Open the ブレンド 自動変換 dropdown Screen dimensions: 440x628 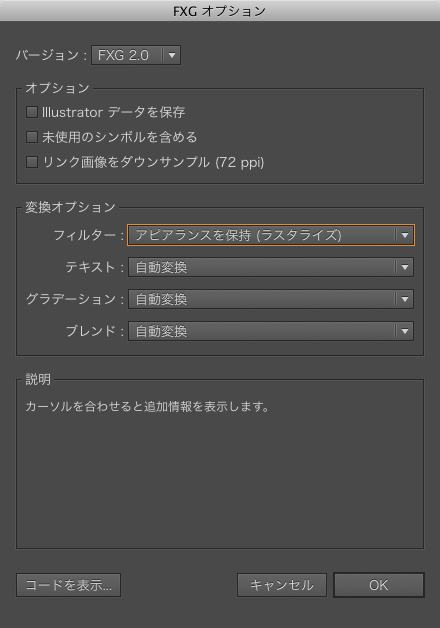271,331
